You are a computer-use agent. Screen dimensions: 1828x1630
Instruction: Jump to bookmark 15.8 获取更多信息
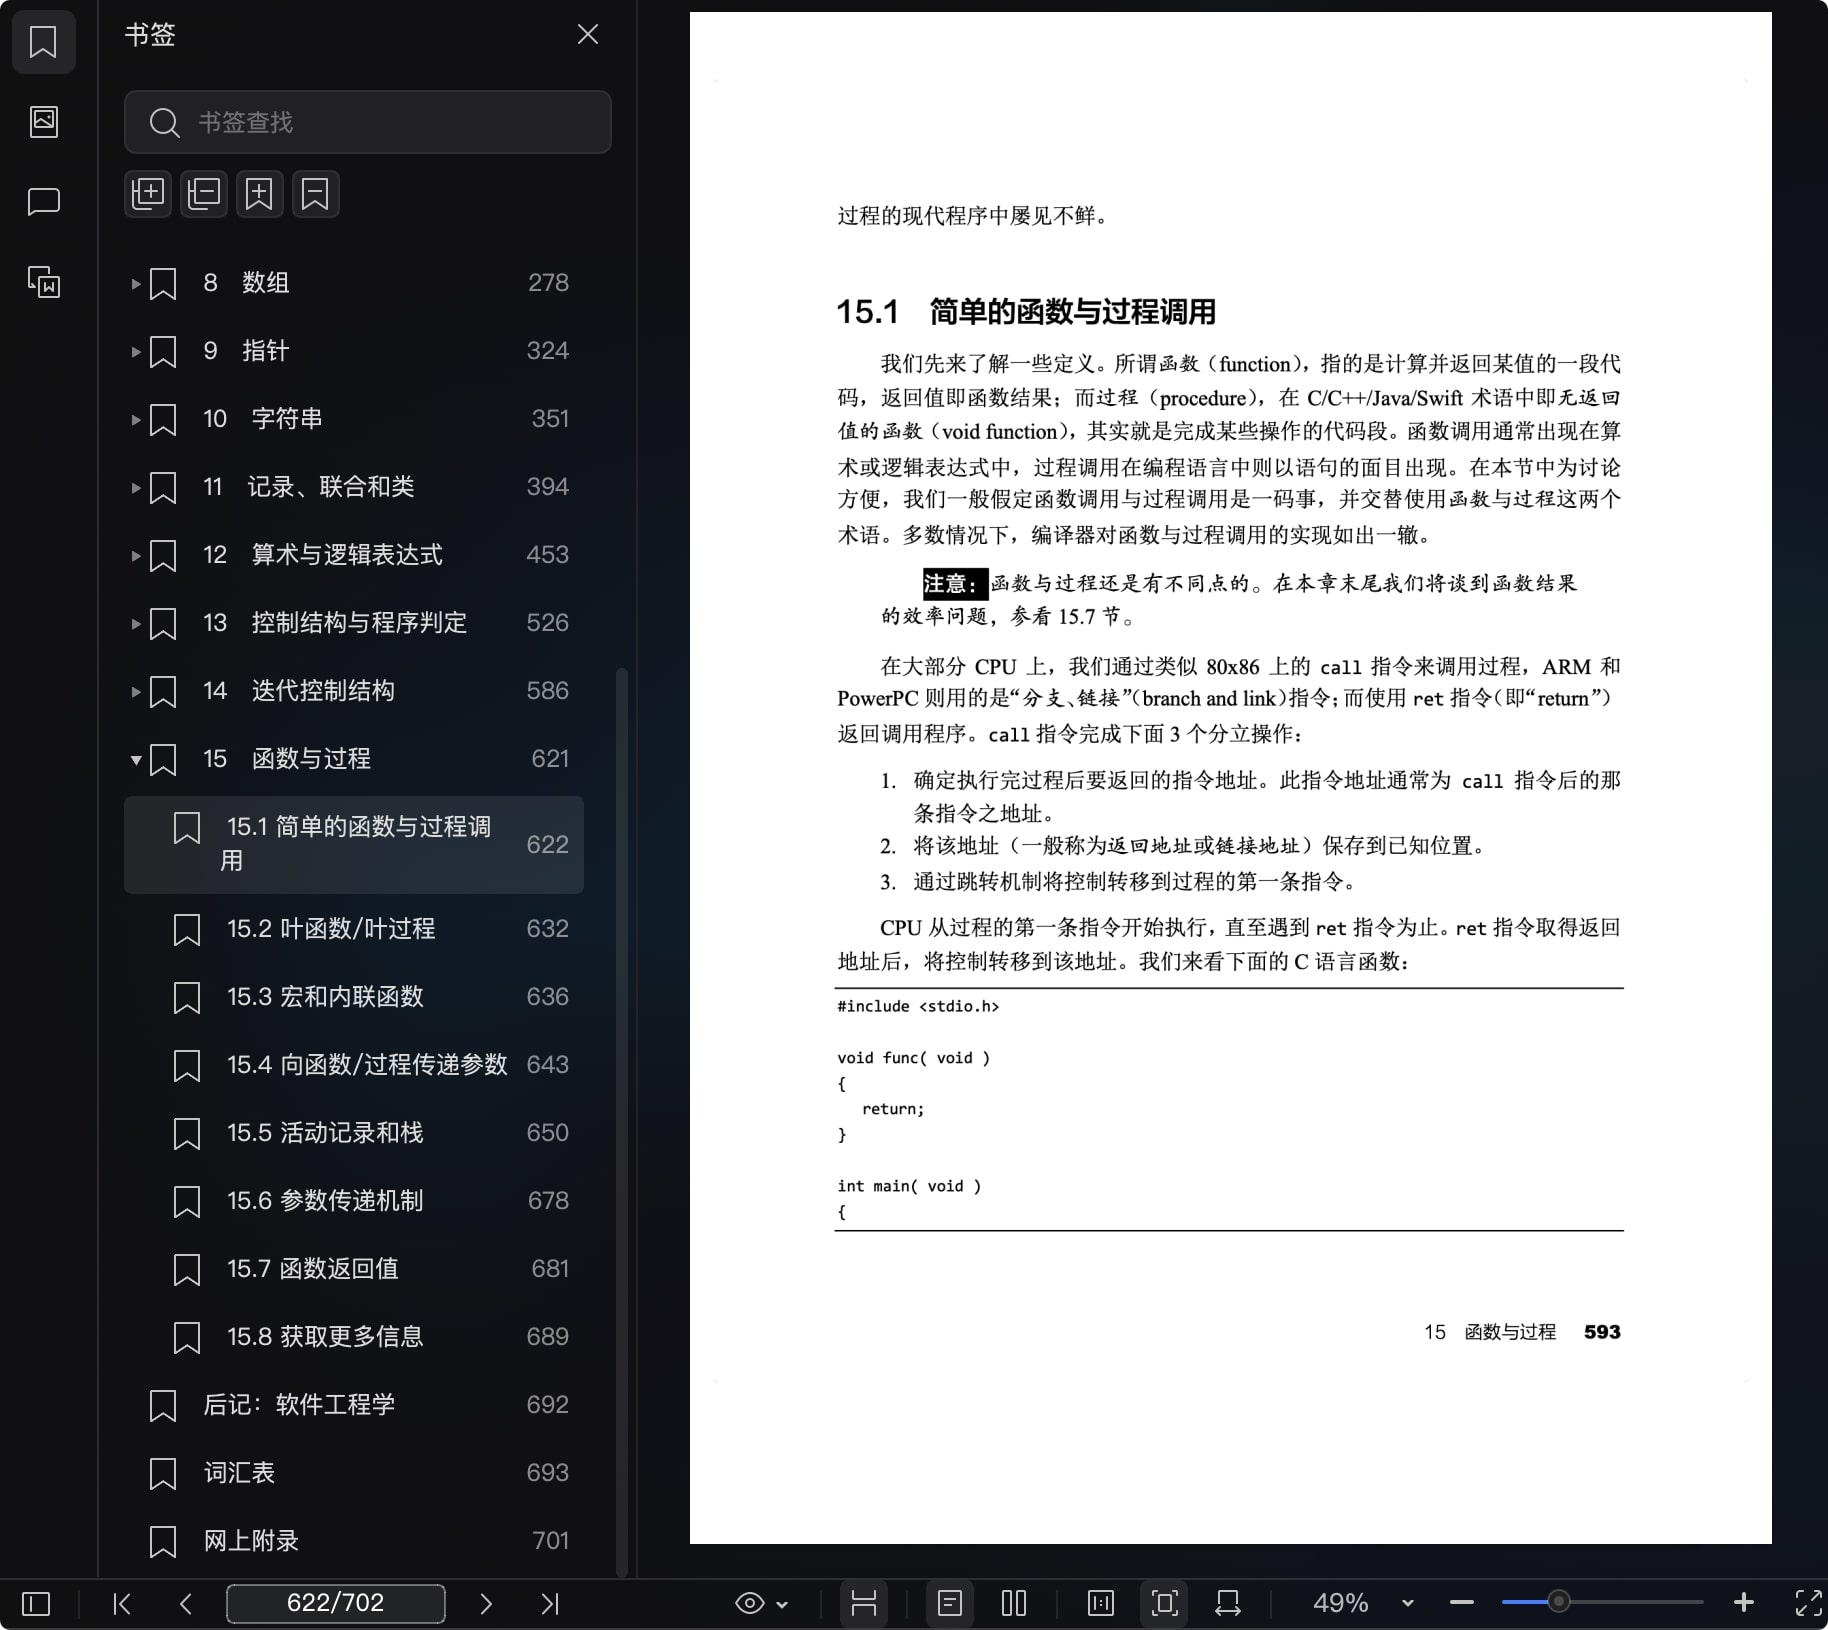tap(354, 1337)
